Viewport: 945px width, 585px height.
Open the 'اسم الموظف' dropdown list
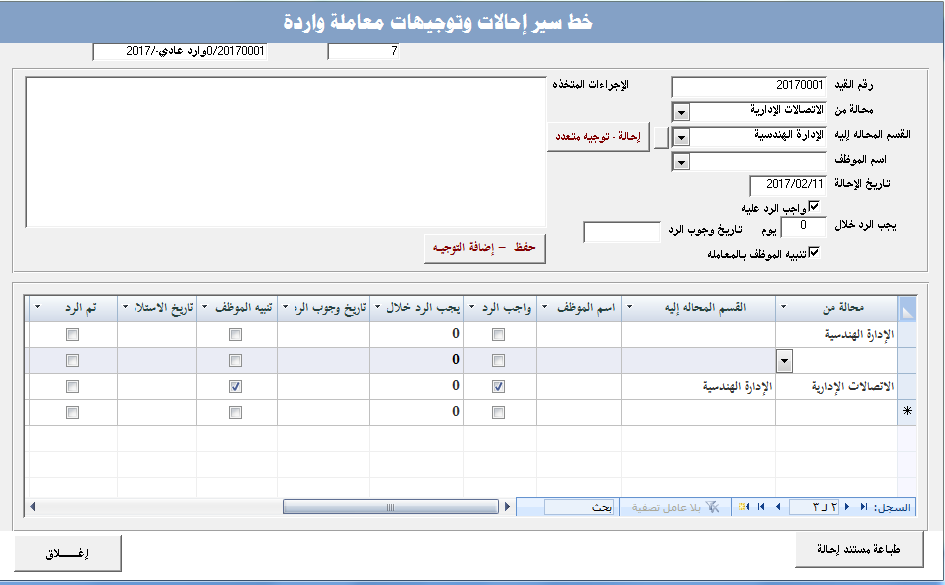681,161
